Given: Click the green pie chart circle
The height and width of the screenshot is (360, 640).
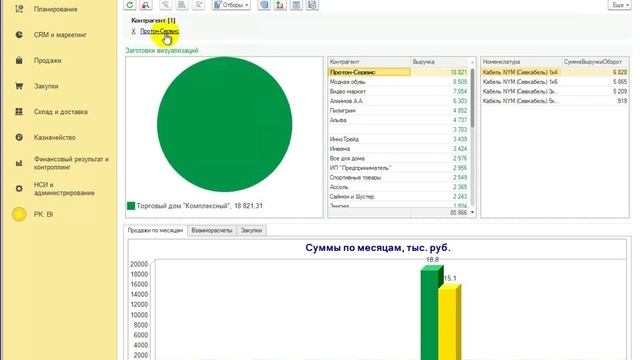Looking at the screenshot, I should pos(224,124).
